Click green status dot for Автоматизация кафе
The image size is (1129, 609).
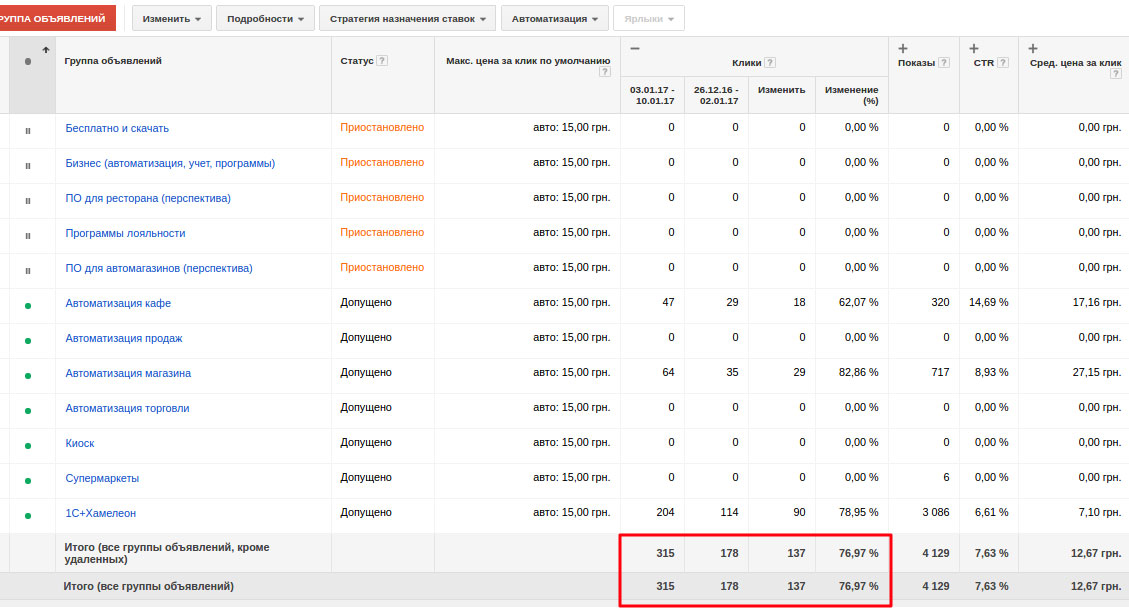[28, 306]
